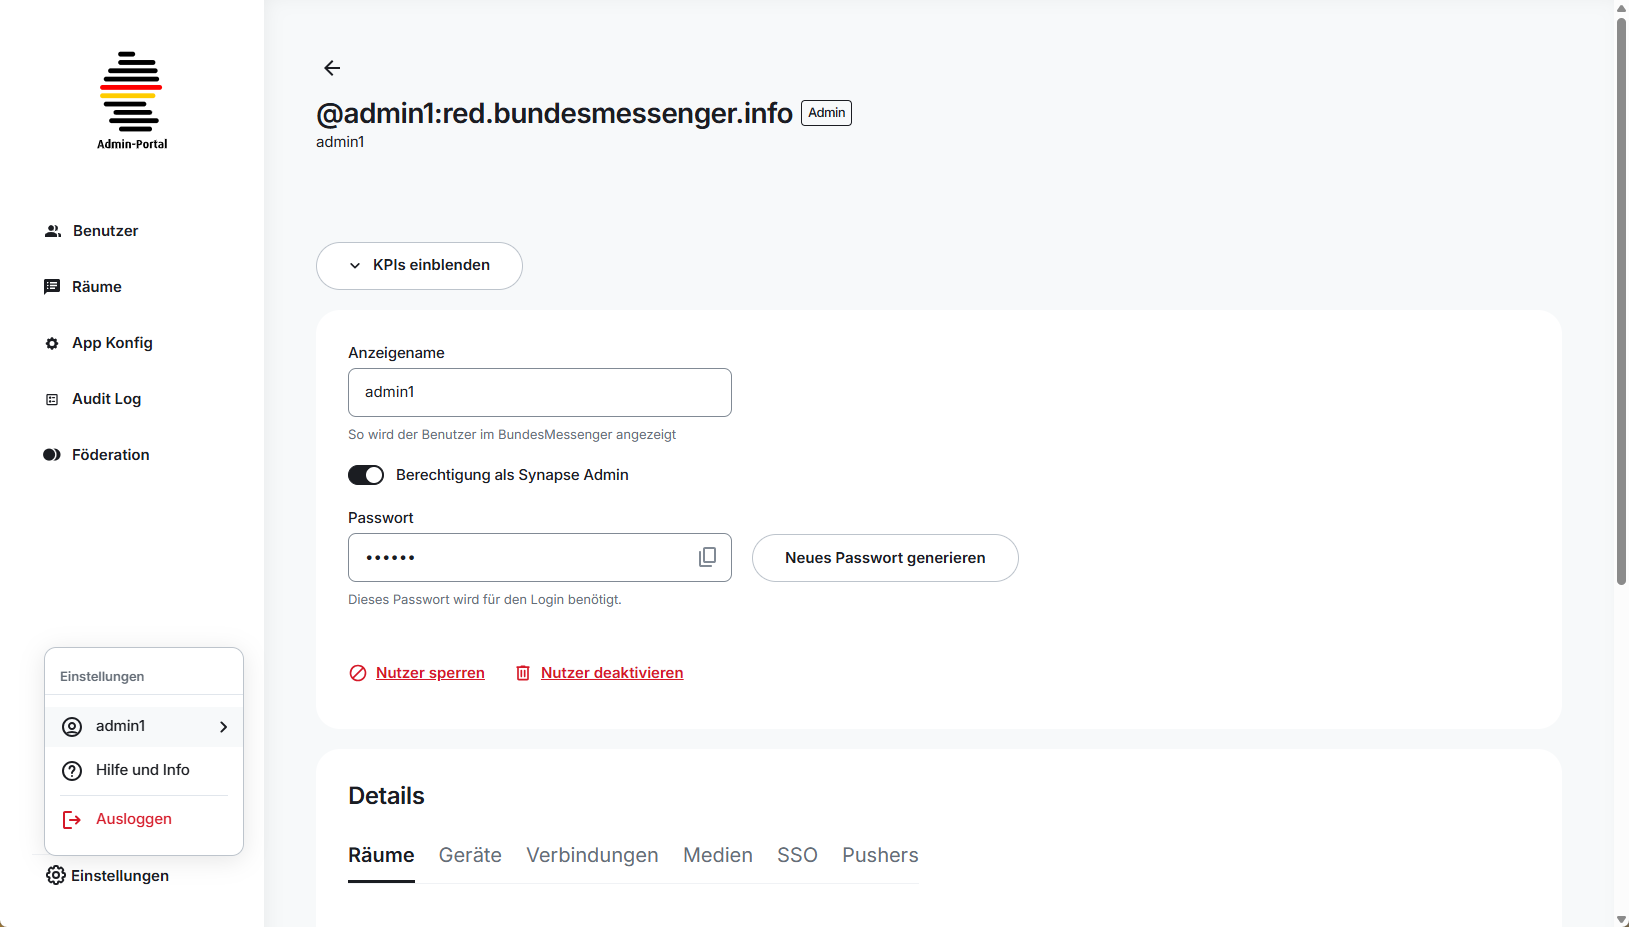Click the Admin badge next to username

click(x=826, y=113)
